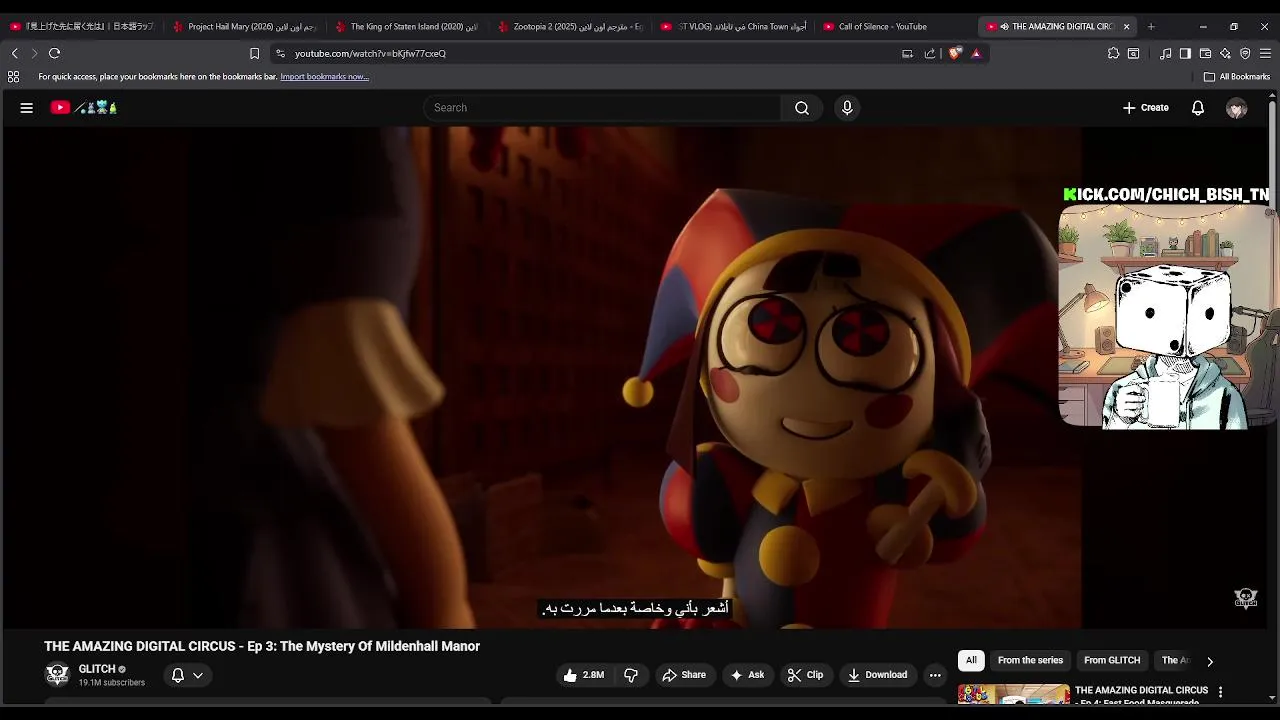Open the All Bookmarks folder
1280x720 pixels.
click(x=1237, y=77)
